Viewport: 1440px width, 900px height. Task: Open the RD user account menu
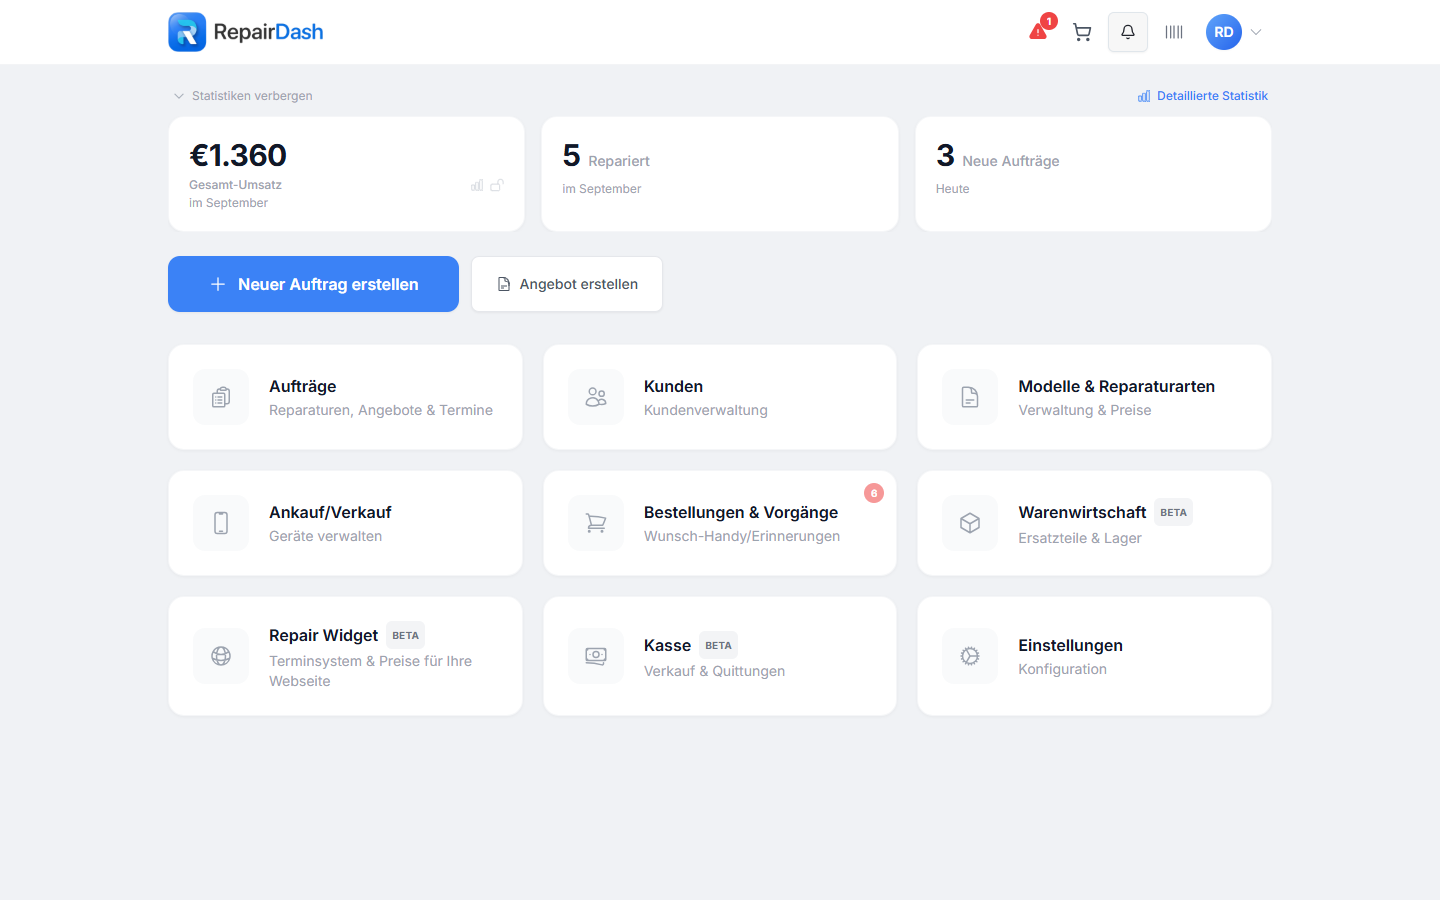1234,32
